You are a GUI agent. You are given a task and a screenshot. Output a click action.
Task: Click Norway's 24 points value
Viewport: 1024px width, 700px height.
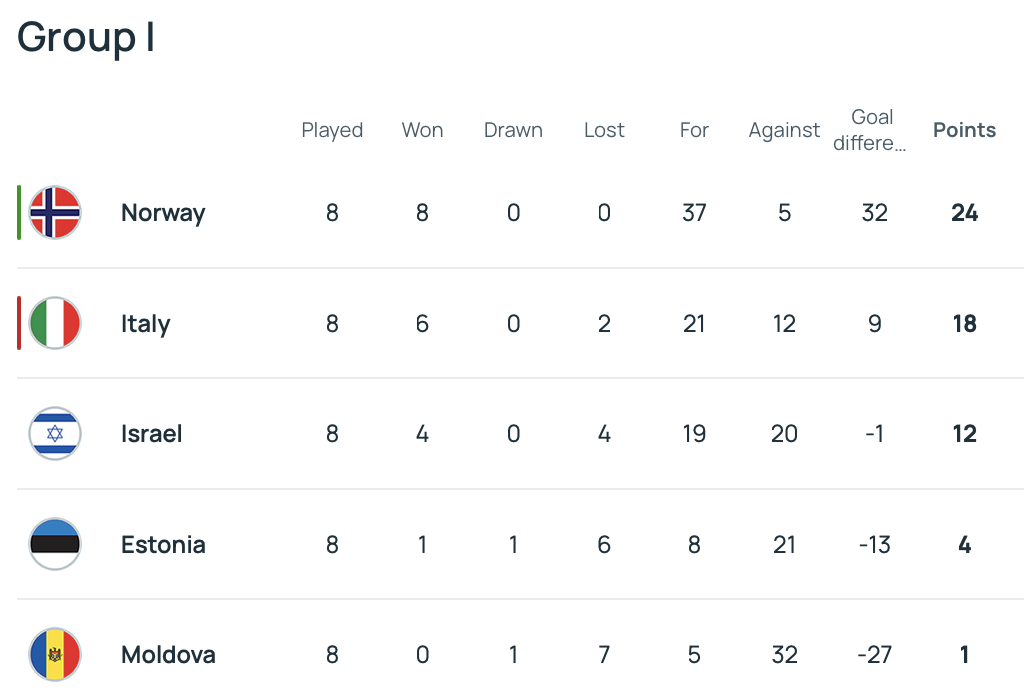[x=964, y=213]
